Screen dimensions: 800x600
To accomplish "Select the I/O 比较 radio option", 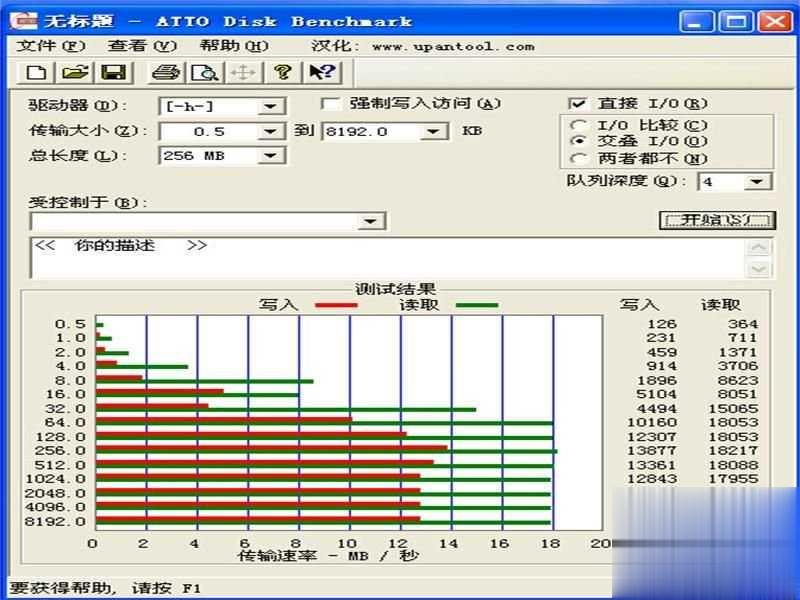I will pyautogui.click(x=578, y=125).
